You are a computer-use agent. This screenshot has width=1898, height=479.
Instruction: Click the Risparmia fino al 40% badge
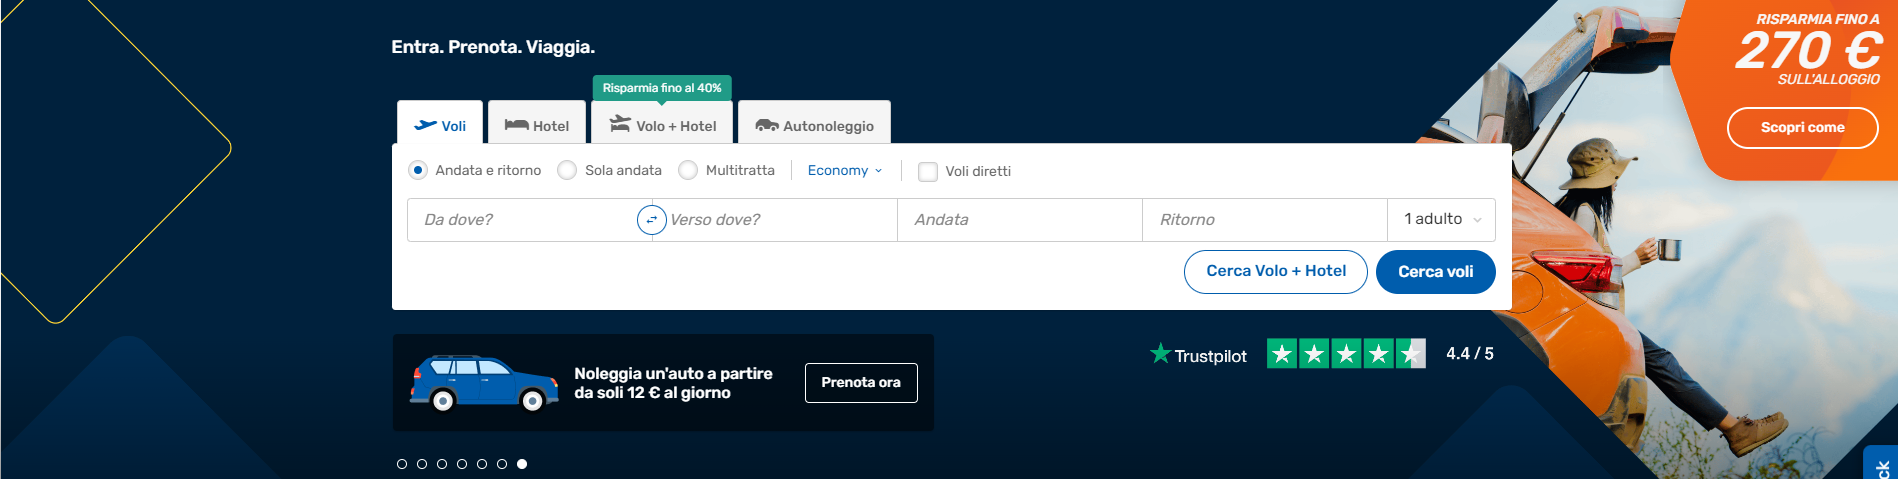point(662,88)
